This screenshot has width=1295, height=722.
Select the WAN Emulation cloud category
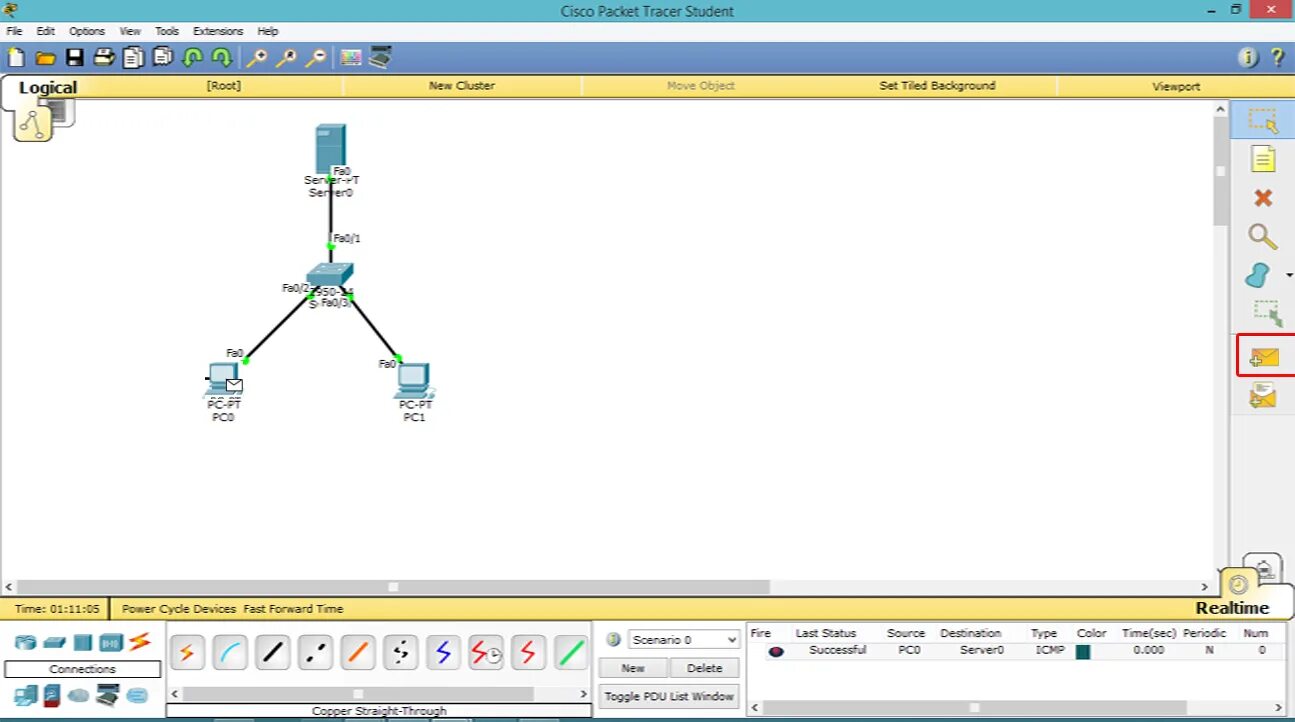78,695
